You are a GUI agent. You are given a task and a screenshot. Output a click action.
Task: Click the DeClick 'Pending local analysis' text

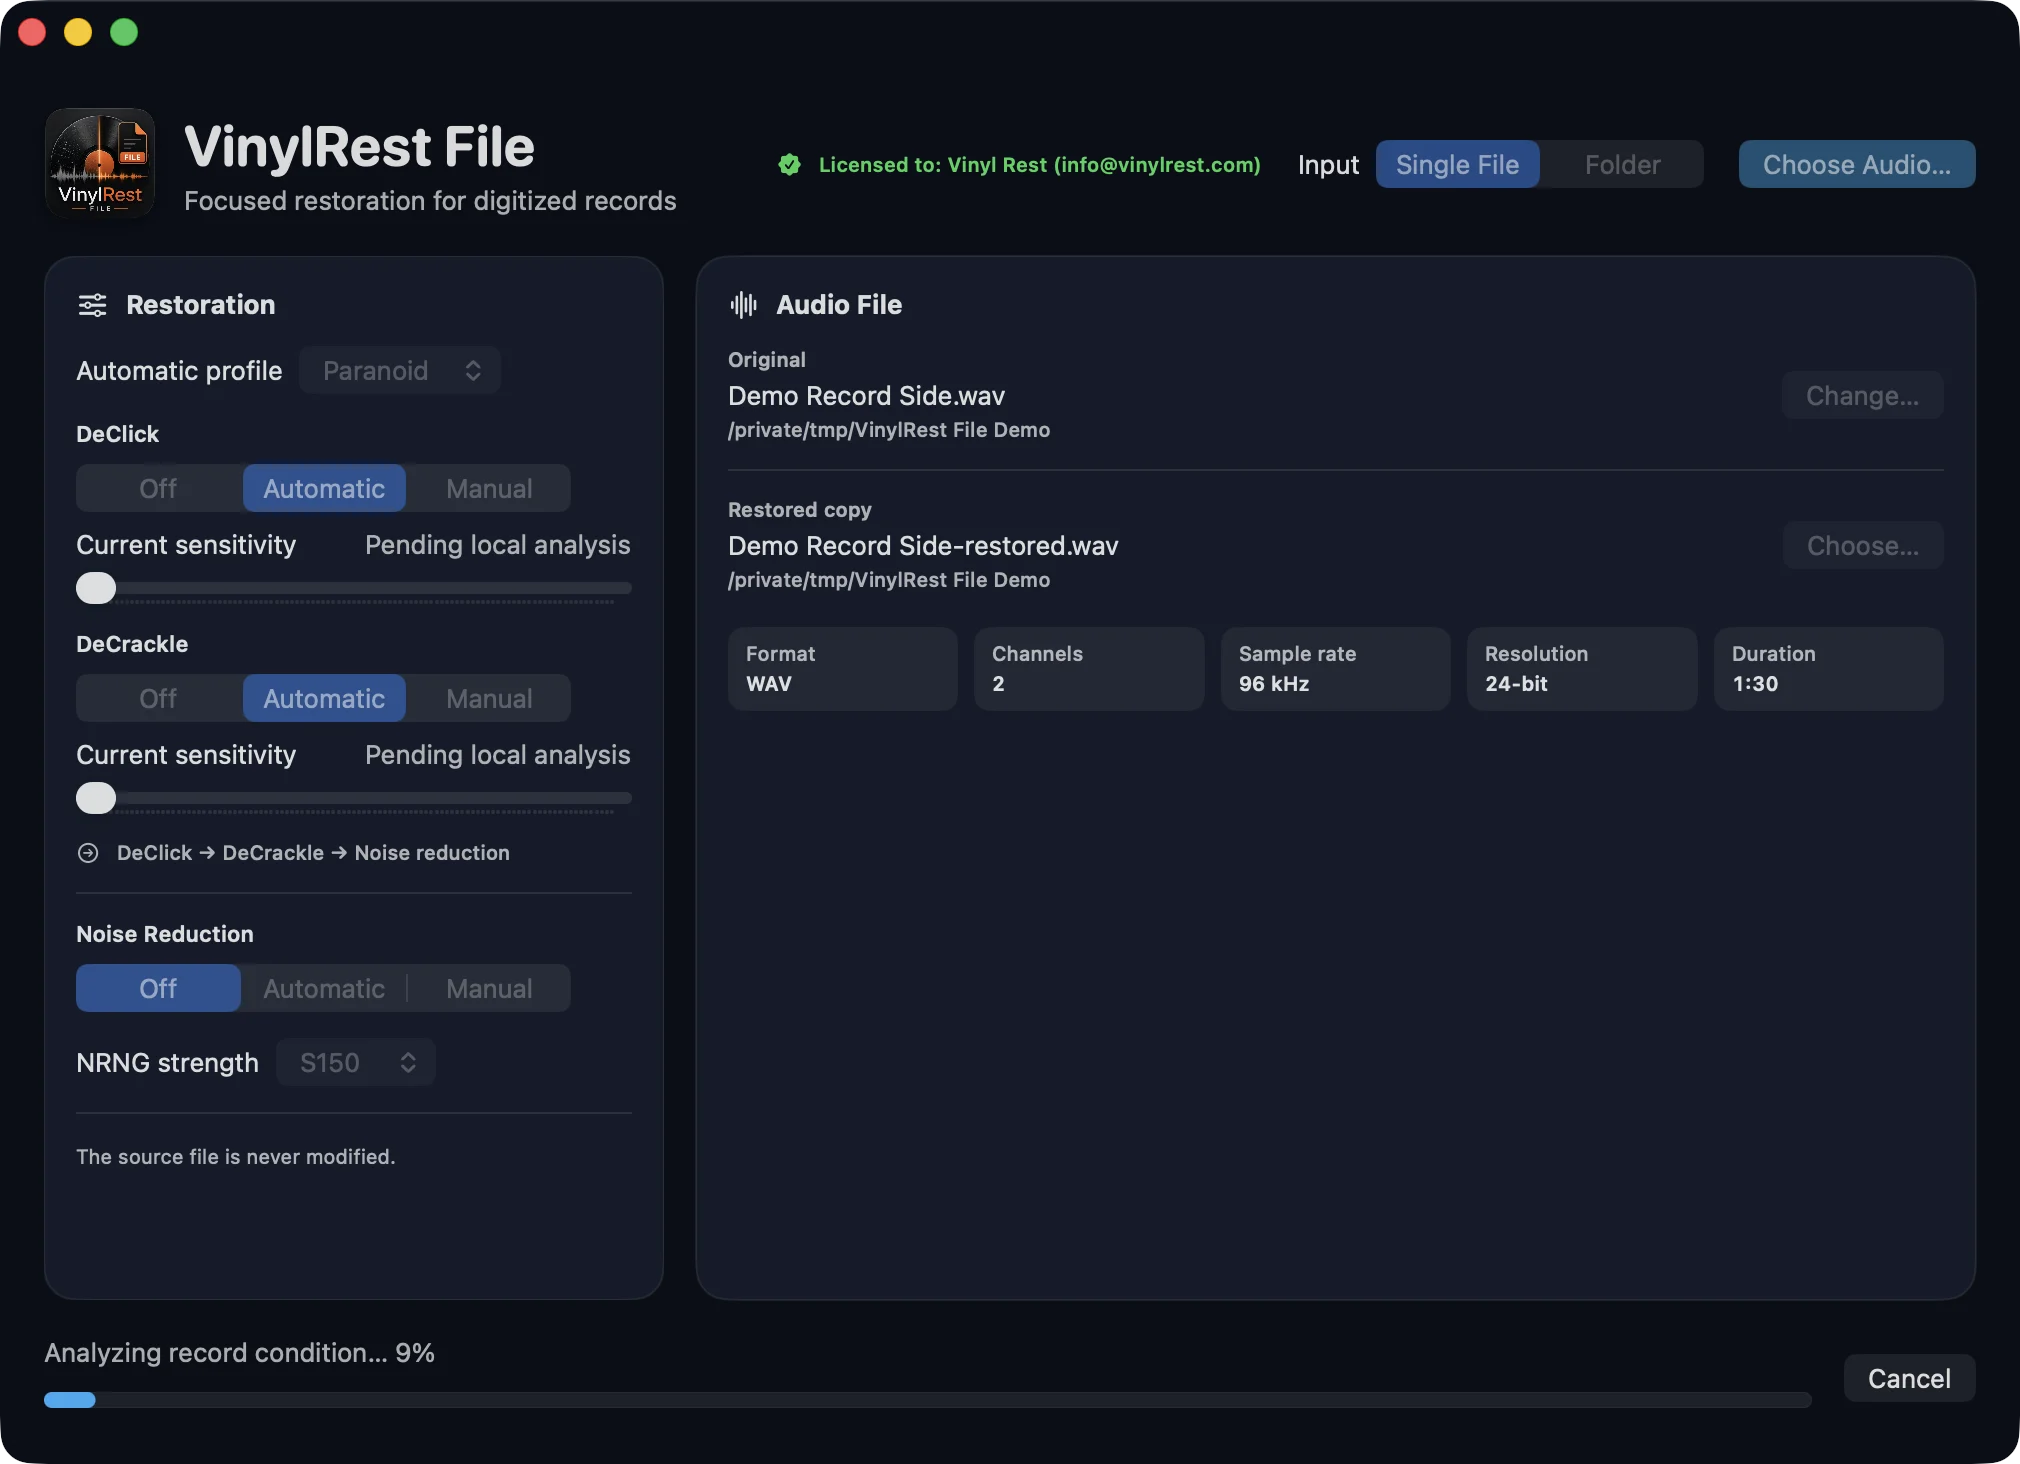pyautogui.click(x=497, y=545)
